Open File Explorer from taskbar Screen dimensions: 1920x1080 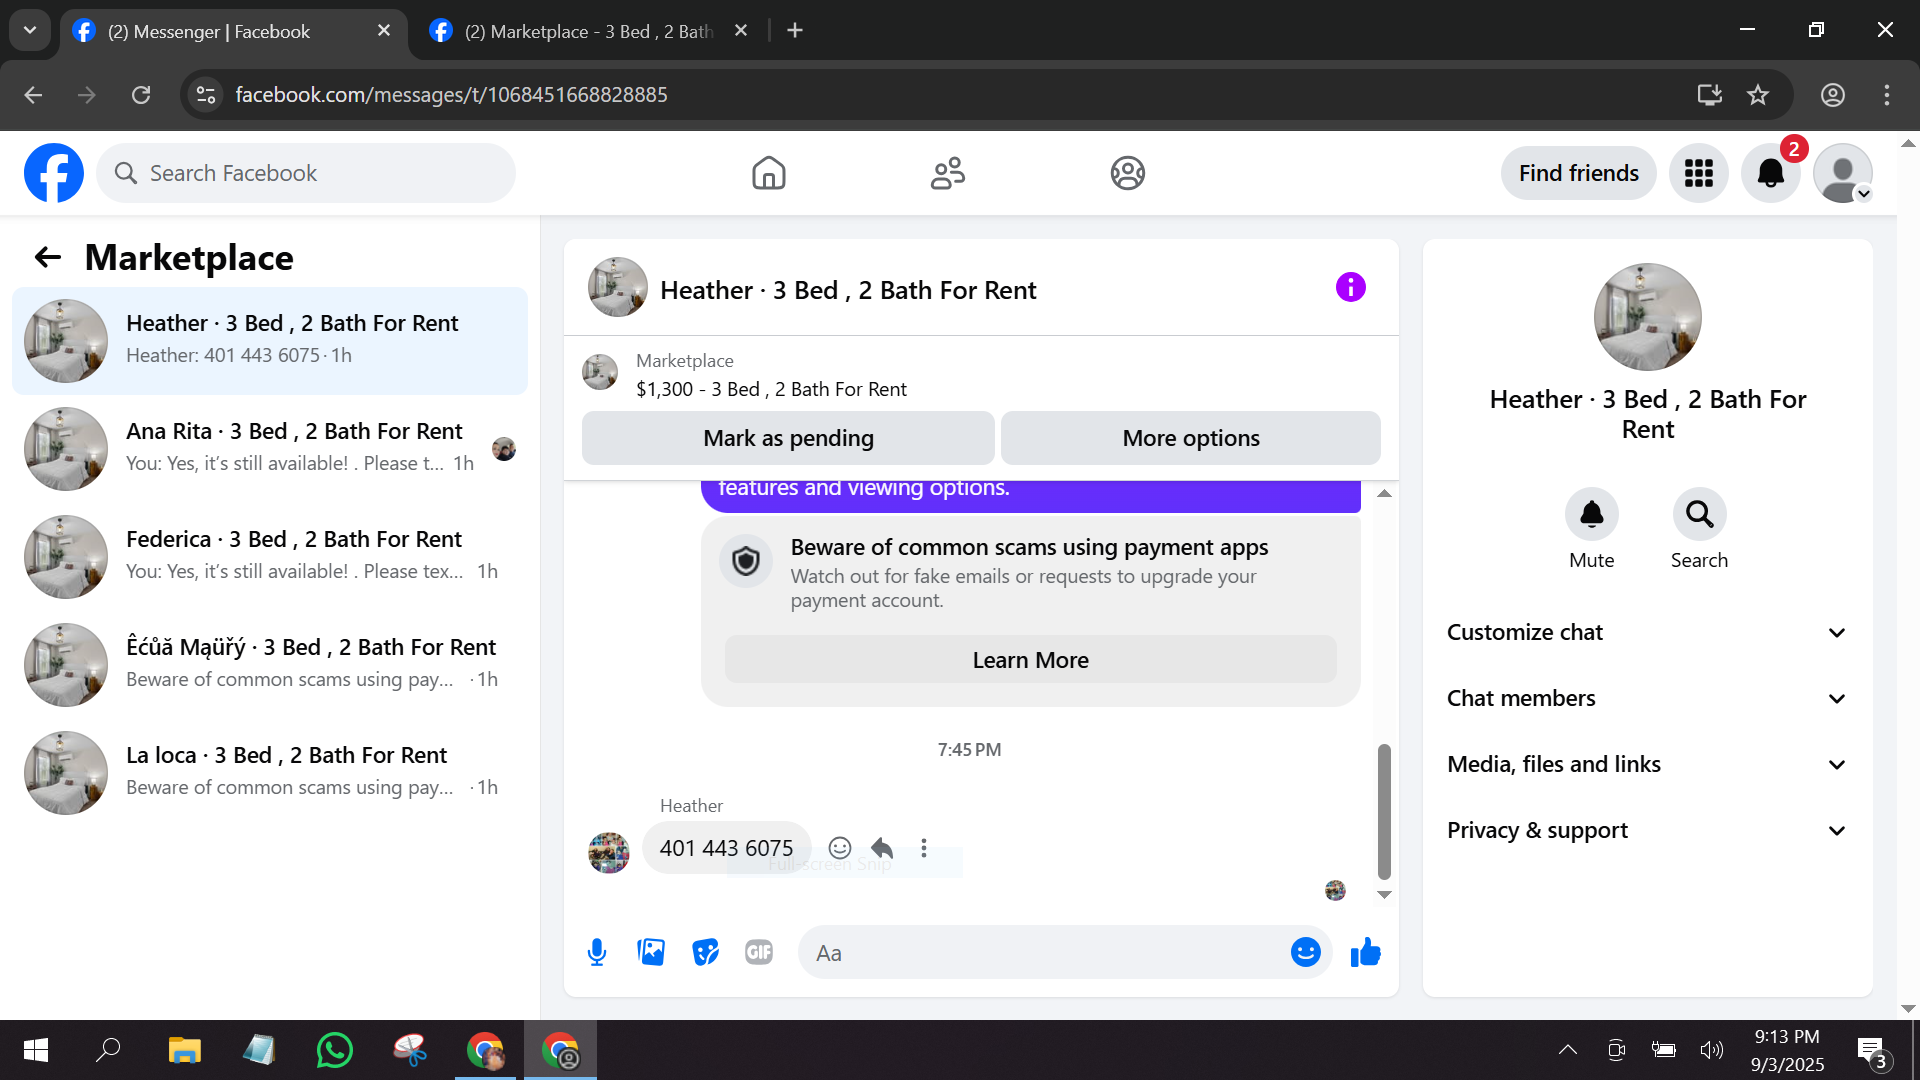pos(184,1050)
